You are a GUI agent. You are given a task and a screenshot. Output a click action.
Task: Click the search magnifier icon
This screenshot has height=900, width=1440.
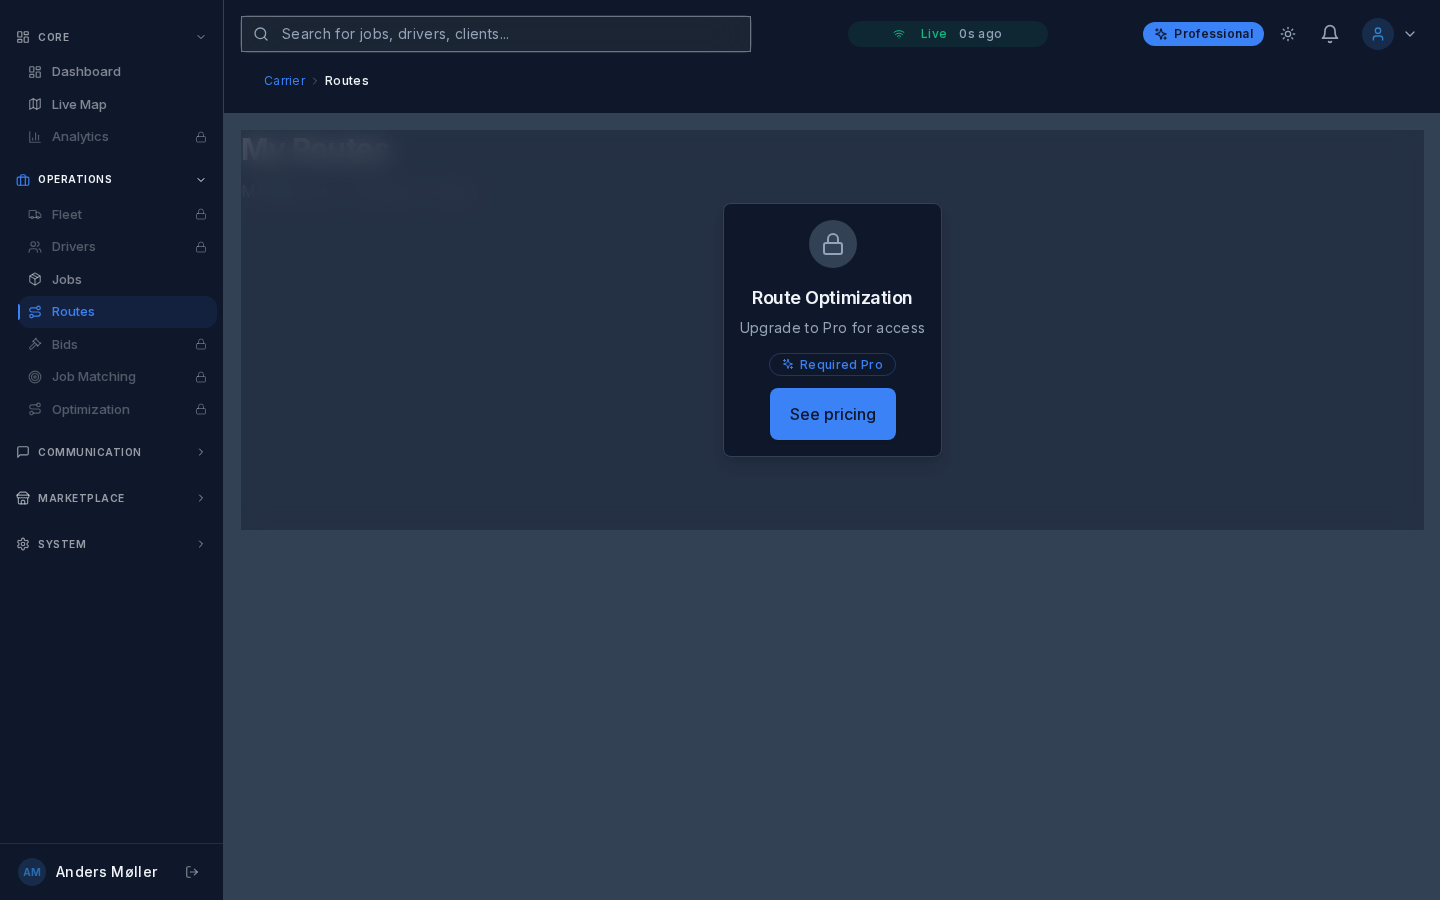(261, 34)
